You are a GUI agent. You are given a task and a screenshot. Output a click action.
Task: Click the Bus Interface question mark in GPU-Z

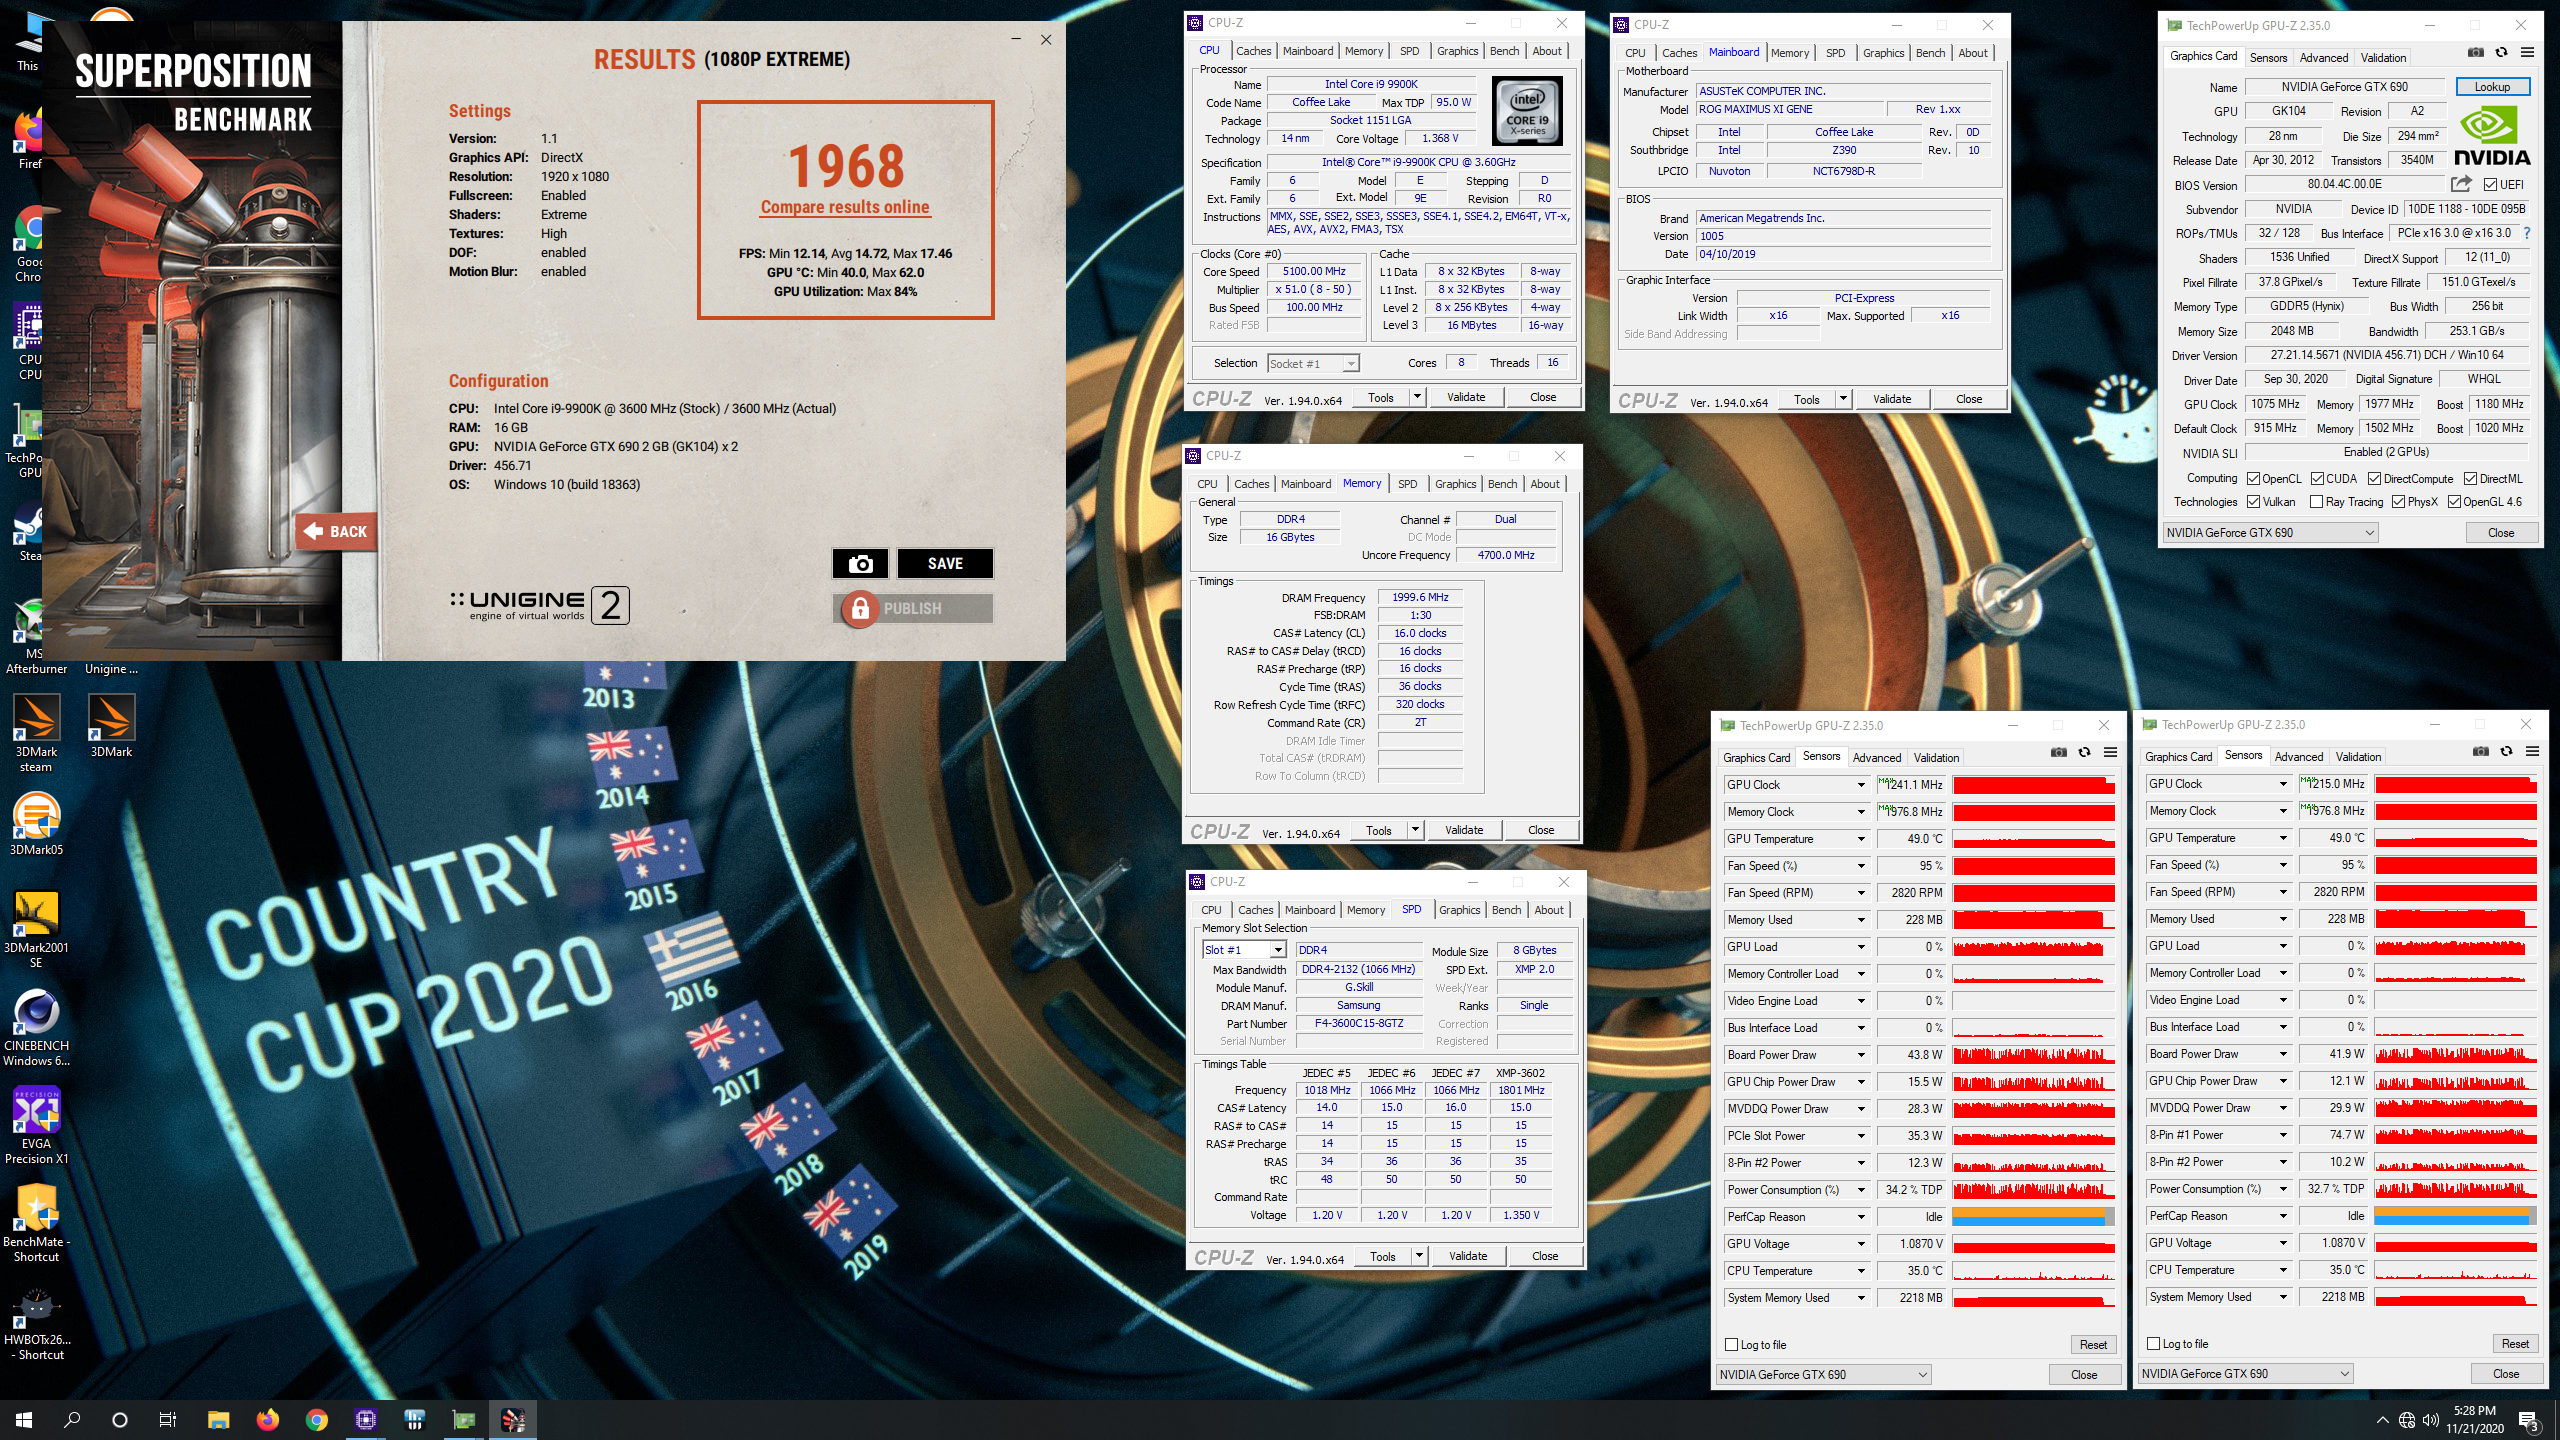pyautogui.click(x=2527, y=233)
